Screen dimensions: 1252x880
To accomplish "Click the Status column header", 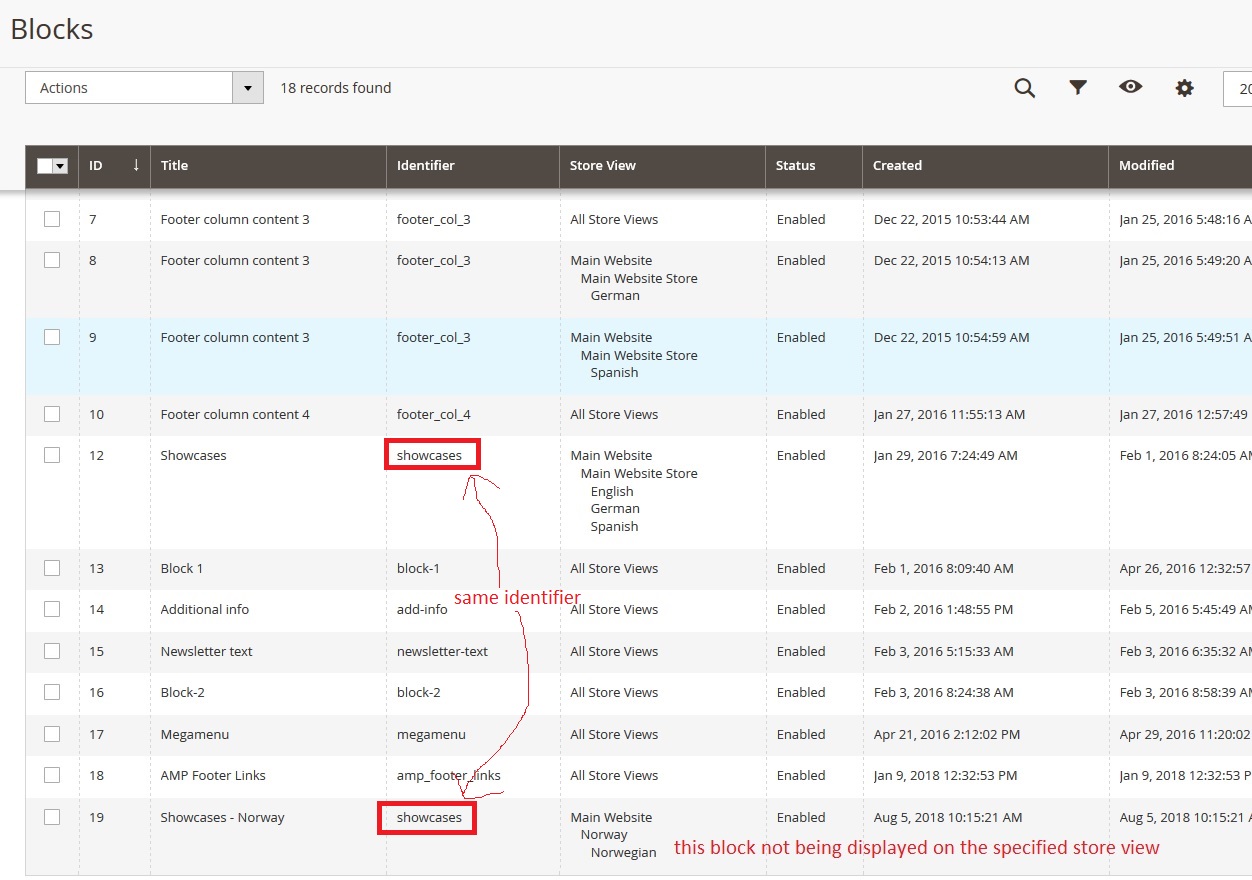I will click(x=796, y=166).
